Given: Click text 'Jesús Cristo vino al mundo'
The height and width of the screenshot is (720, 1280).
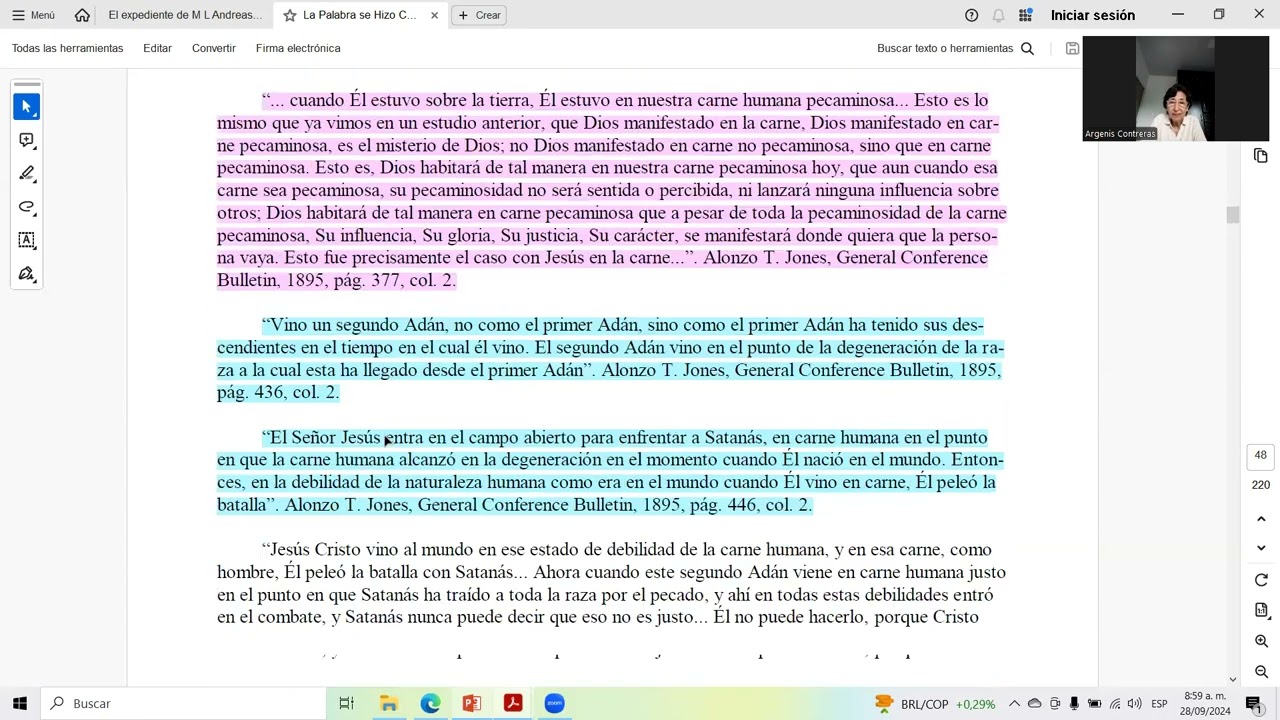Looking at the screenshot, I should click(372, 549).
